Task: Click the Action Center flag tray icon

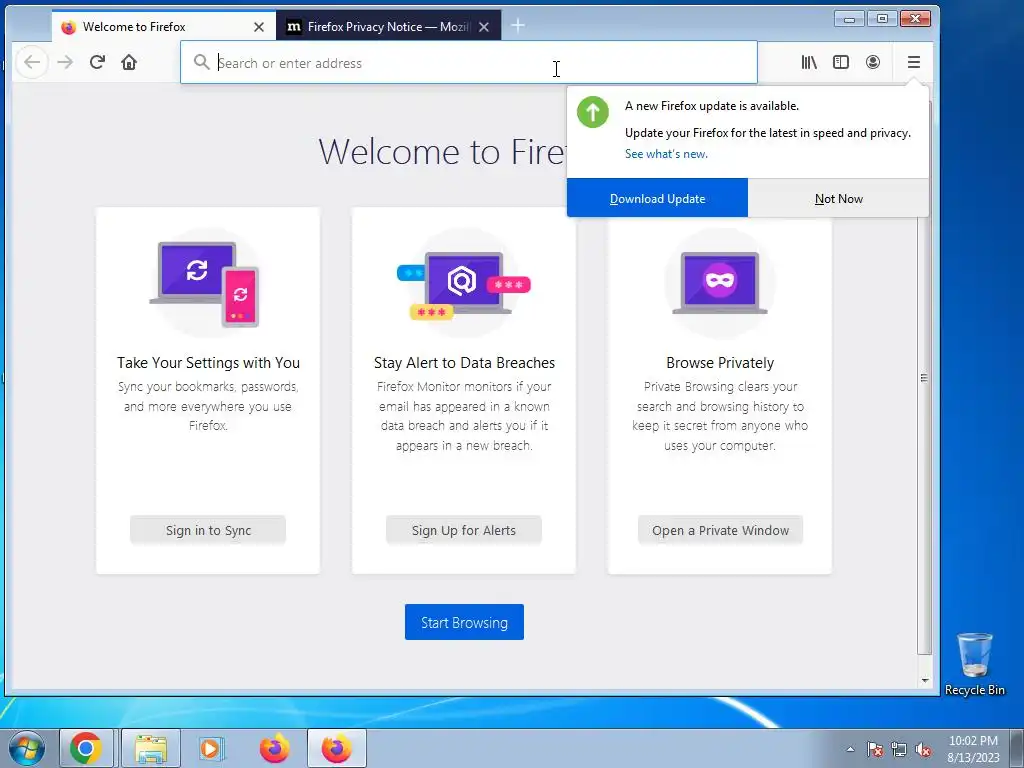Action: 875,749
